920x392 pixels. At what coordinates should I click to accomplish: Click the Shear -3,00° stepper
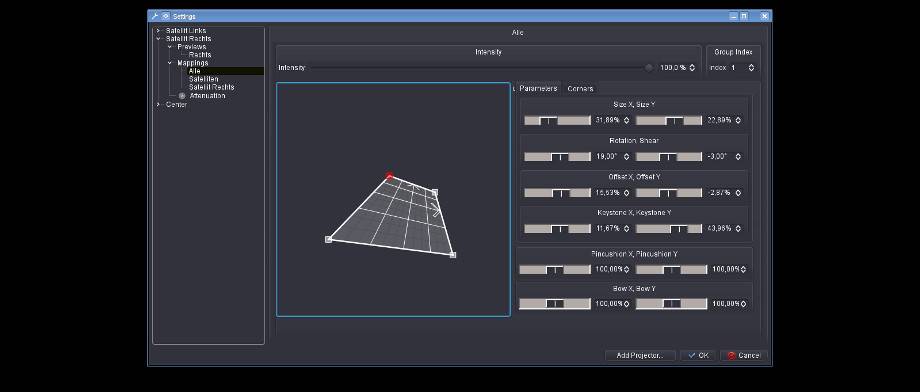coord(738,157)
